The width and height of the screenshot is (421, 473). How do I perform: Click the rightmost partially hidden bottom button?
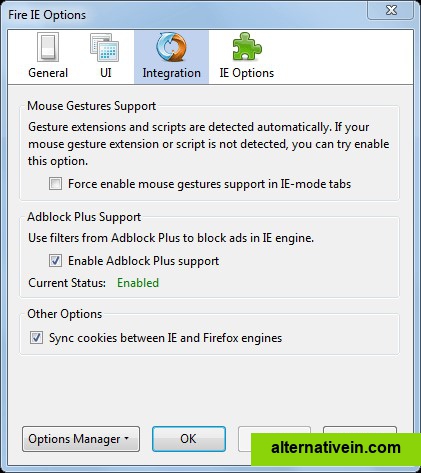coord(360,430)
